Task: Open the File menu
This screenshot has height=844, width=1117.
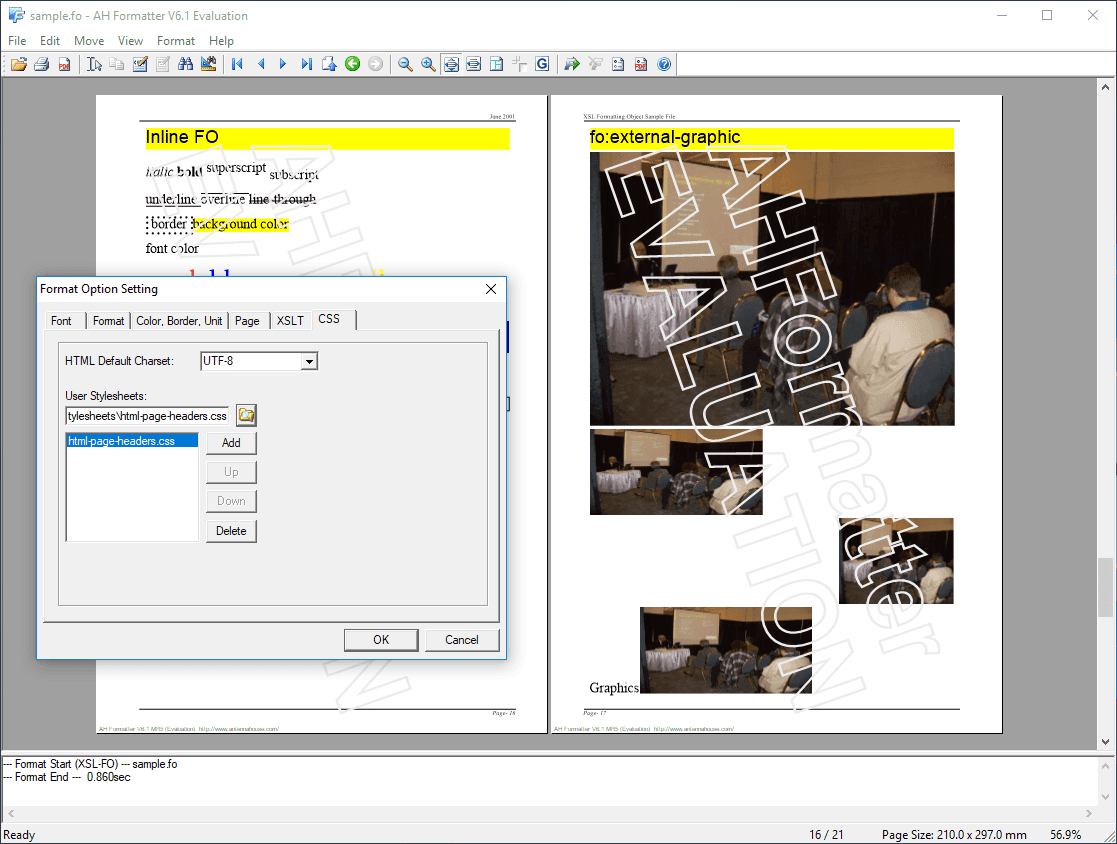Action: (17, 41)
